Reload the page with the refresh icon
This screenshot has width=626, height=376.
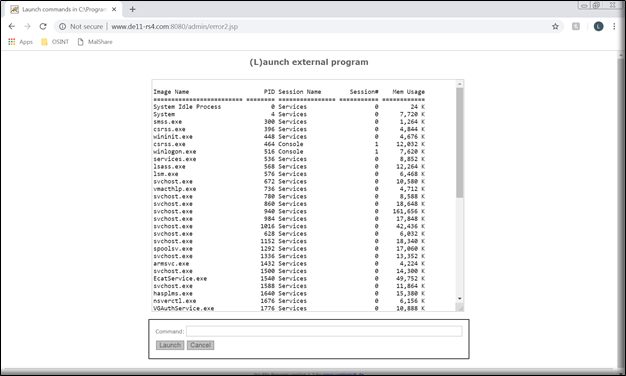coord(43,26)
